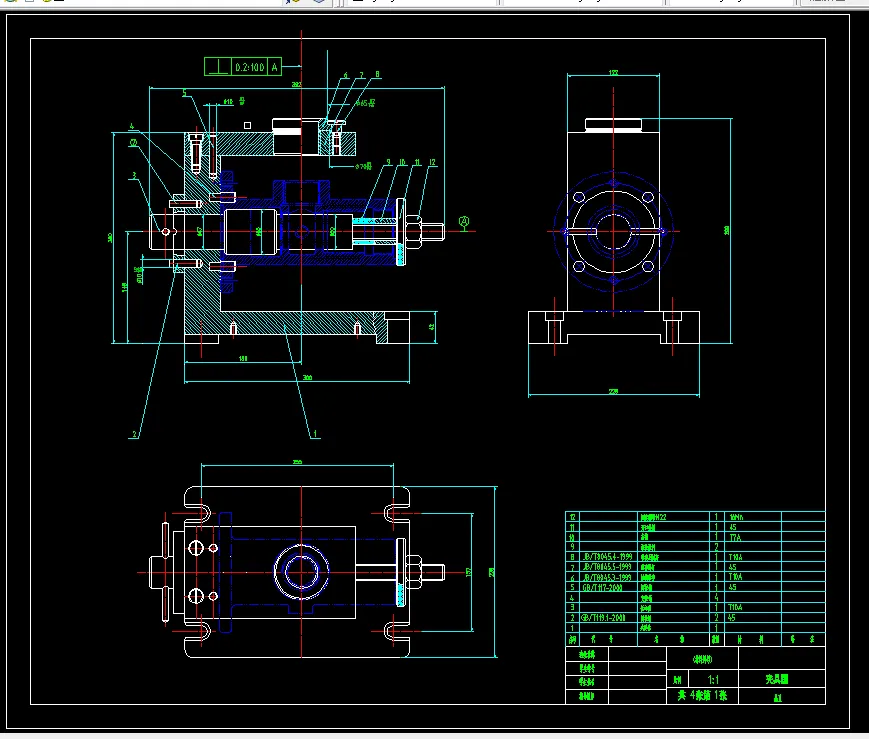
Task: Select part callout number 4
Action: tap(131, 126)
